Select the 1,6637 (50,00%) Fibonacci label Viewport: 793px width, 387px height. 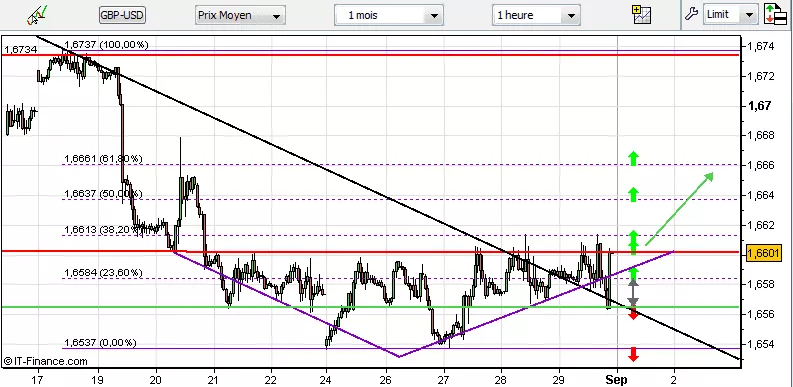pos(103,194)
